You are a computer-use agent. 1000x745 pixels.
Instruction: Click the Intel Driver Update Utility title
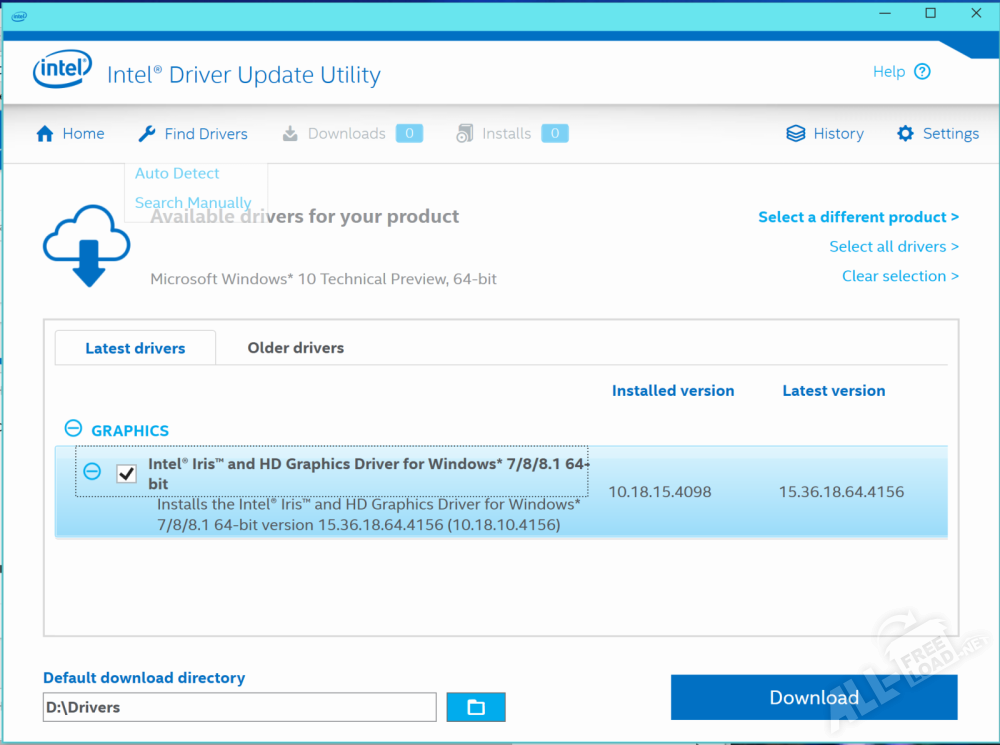coord(244,75)
